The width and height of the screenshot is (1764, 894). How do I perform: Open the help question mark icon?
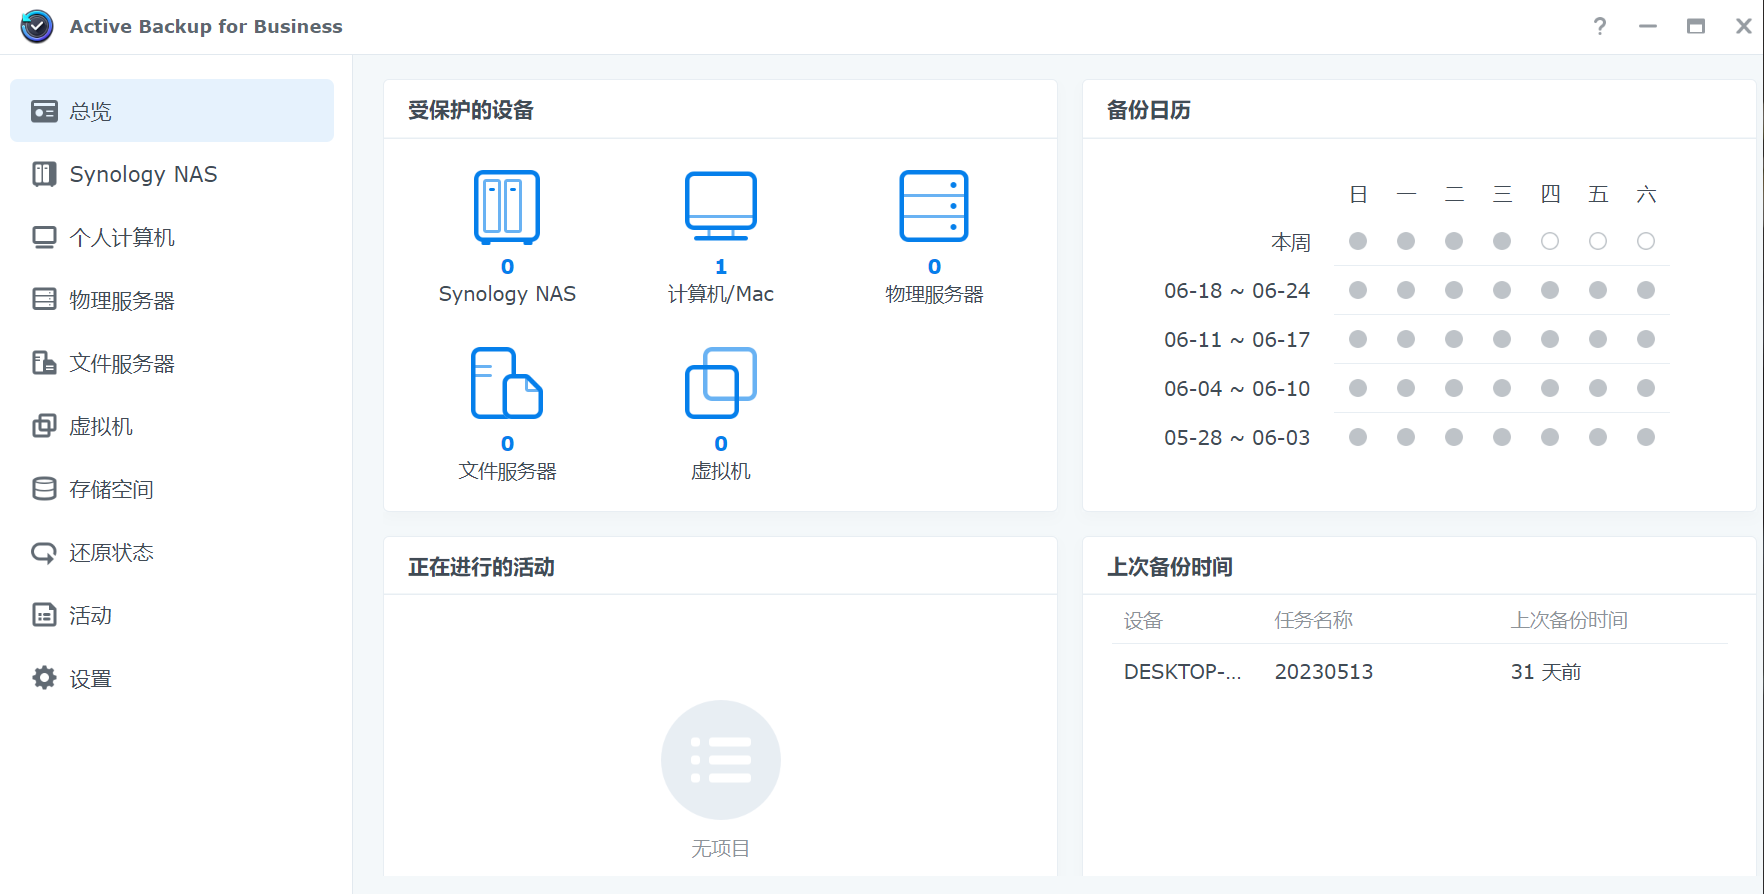pos(1600,26)
